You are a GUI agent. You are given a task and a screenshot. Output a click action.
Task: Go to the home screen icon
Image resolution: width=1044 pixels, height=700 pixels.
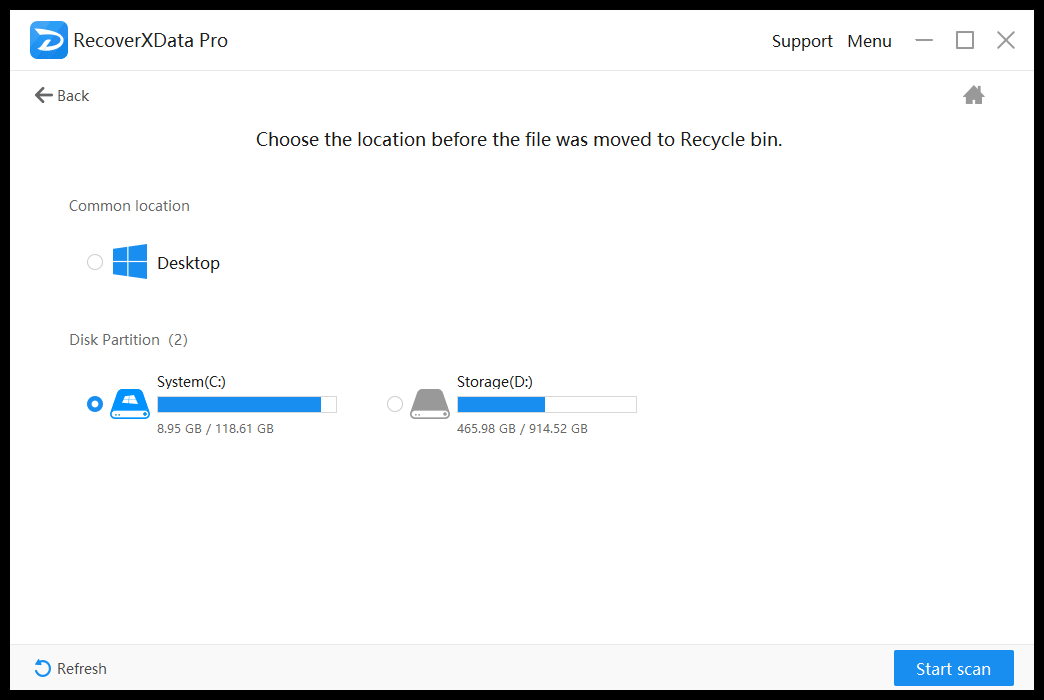973,95
